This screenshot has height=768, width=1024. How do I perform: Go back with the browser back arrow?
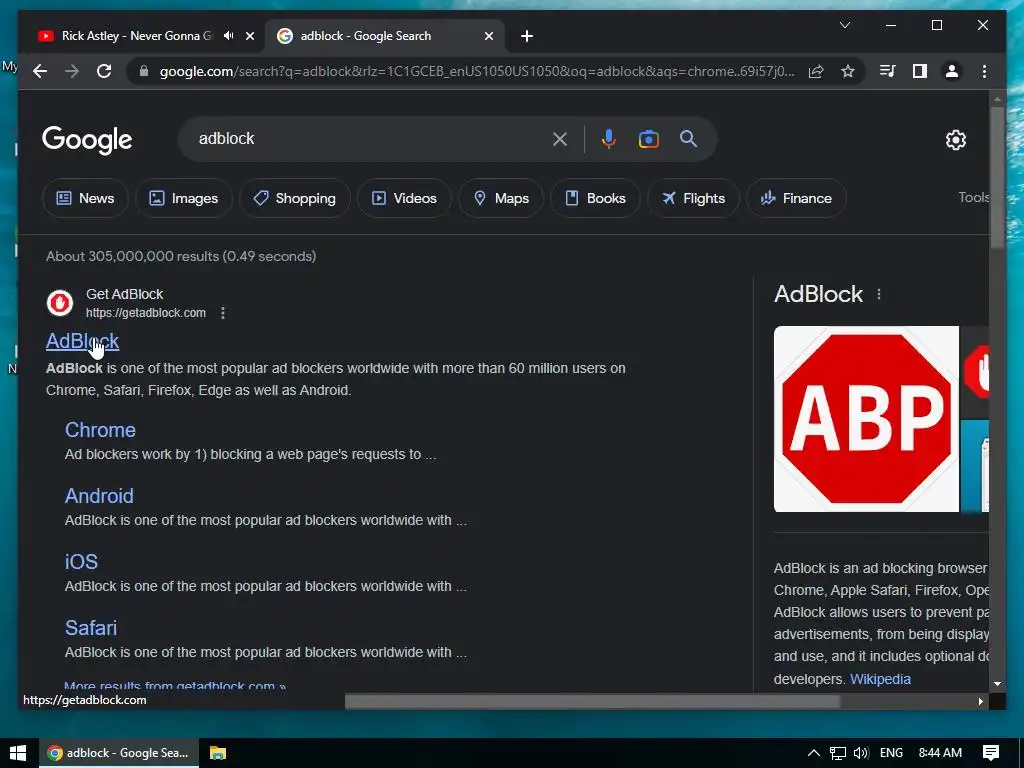pos(40,71)
